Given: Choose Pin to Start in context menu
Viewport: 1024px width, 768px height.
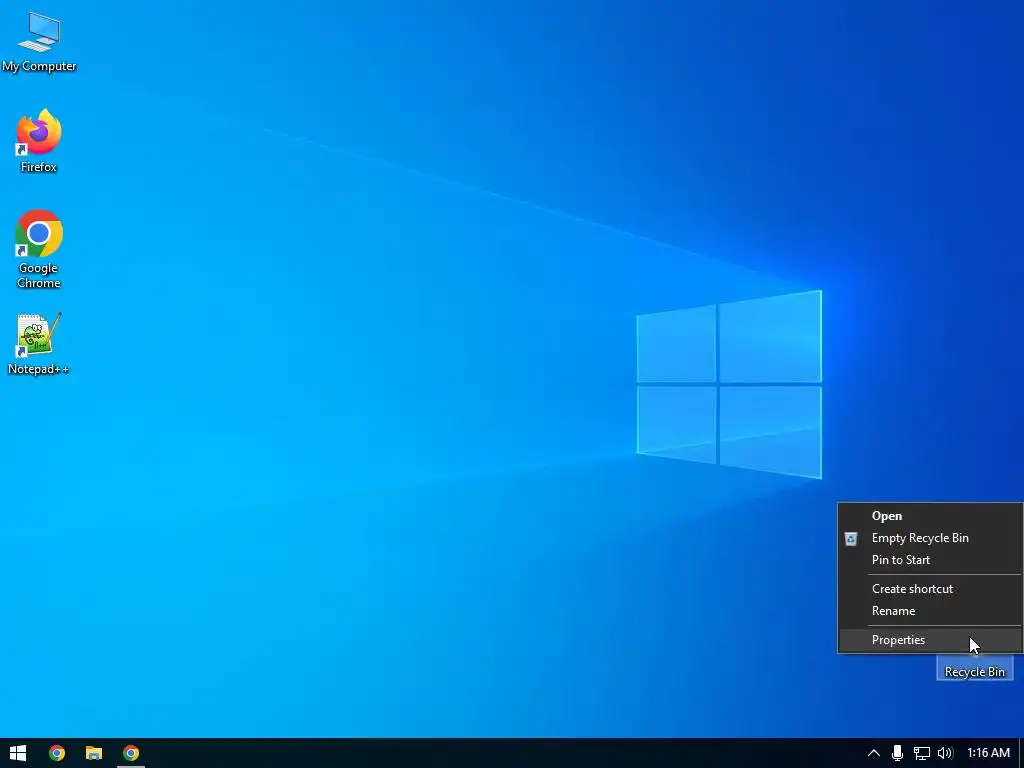Looking at the screenshot, I should click(x=930, y=560).
